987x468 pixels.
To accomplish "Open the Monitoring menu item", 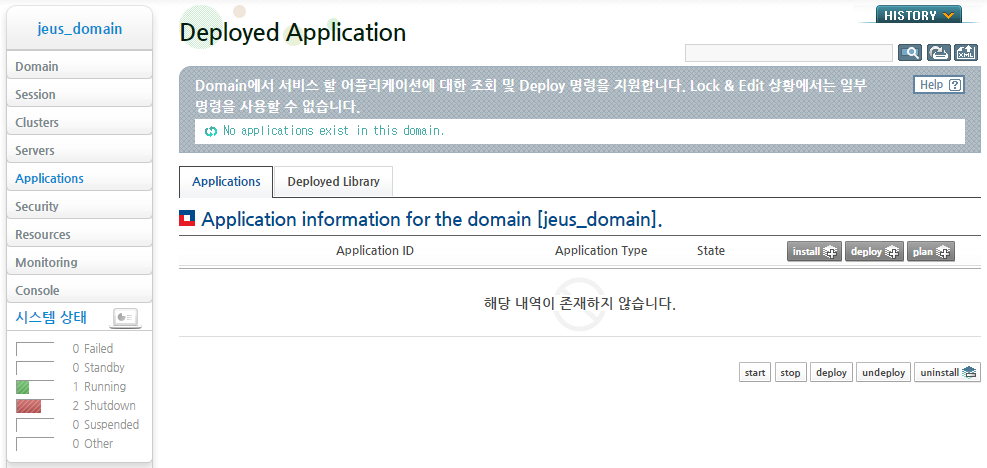I will click(79, 262).
